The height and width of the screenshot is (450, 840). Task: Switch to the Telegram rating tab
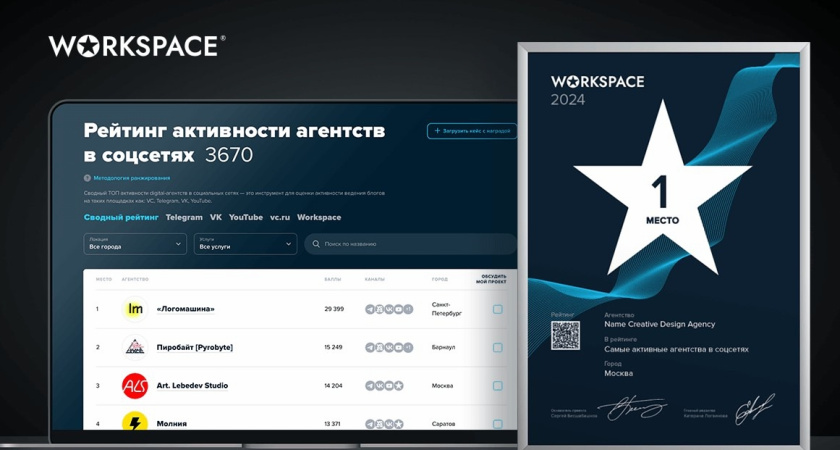coord(184,217)
